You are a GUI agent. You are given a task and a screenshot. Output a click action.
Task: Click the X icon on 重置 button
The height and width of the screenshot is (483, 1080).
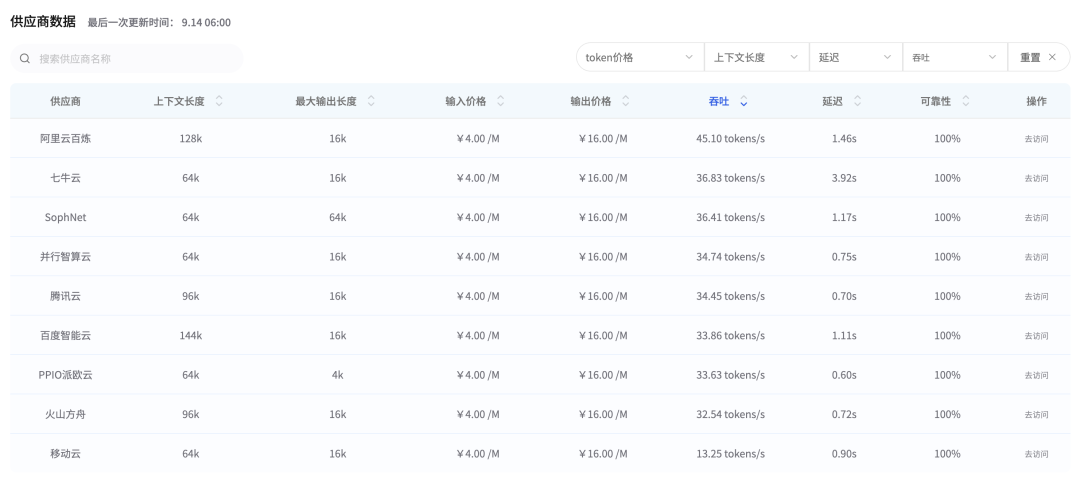(1052, 57)
